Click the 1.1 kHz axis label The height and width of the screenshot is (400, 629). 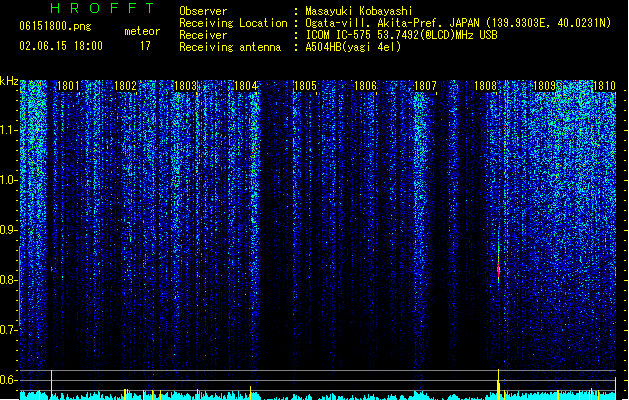[x=8, y=130]
